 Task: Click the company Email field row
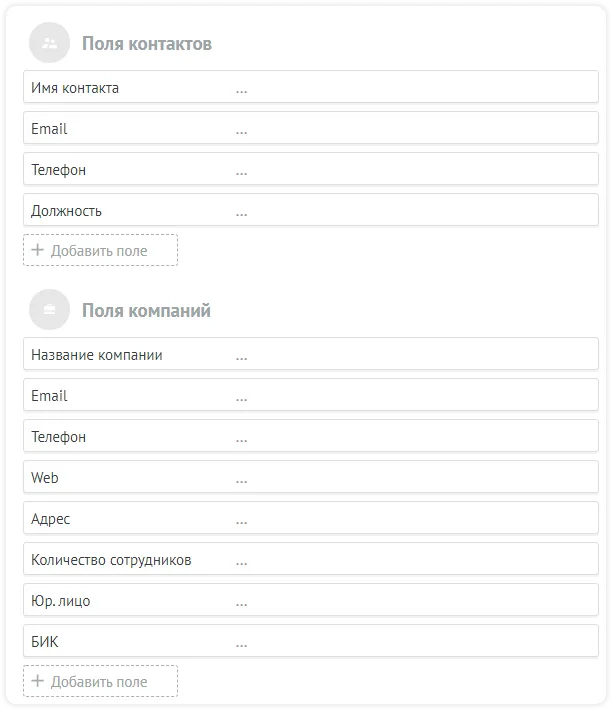[310, 396]
